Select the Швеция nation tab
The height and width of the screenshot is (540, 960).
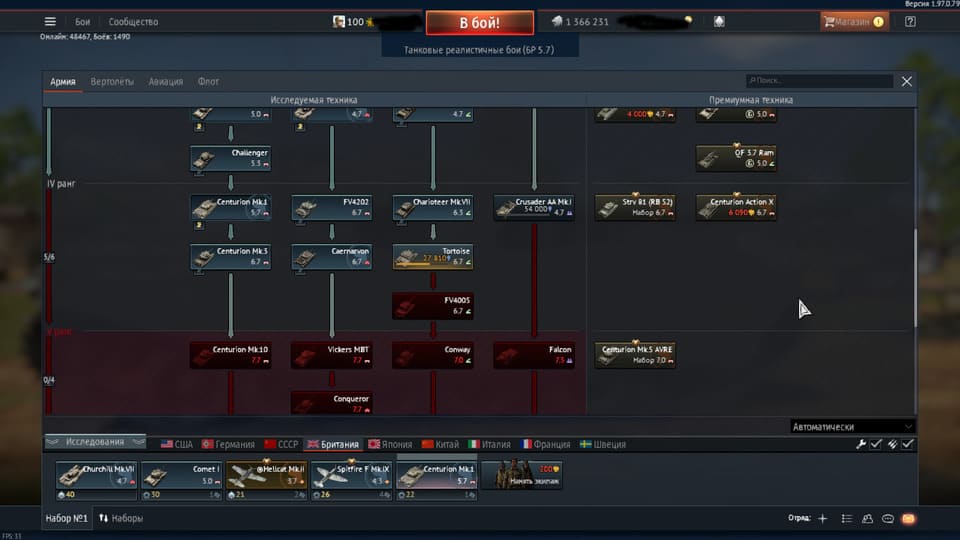[603, 444]
